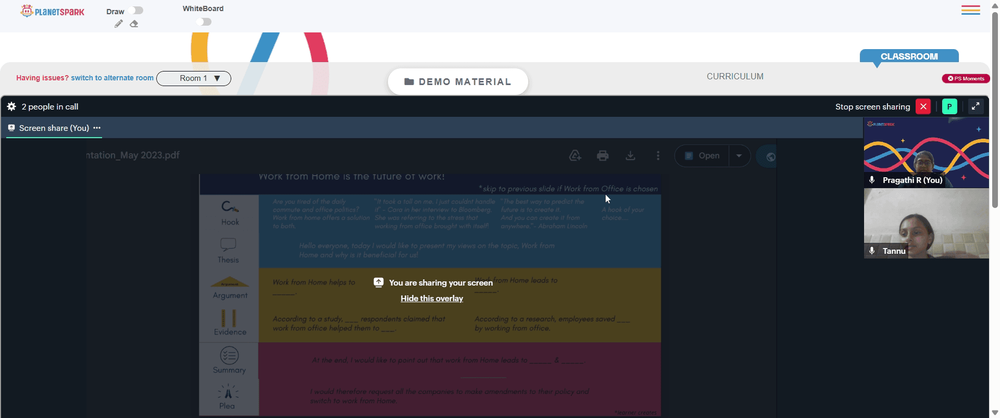Click the PDF filename ending May 2023.pdf
Viewport: 1000px width, 418px height.
click(135, 155)
